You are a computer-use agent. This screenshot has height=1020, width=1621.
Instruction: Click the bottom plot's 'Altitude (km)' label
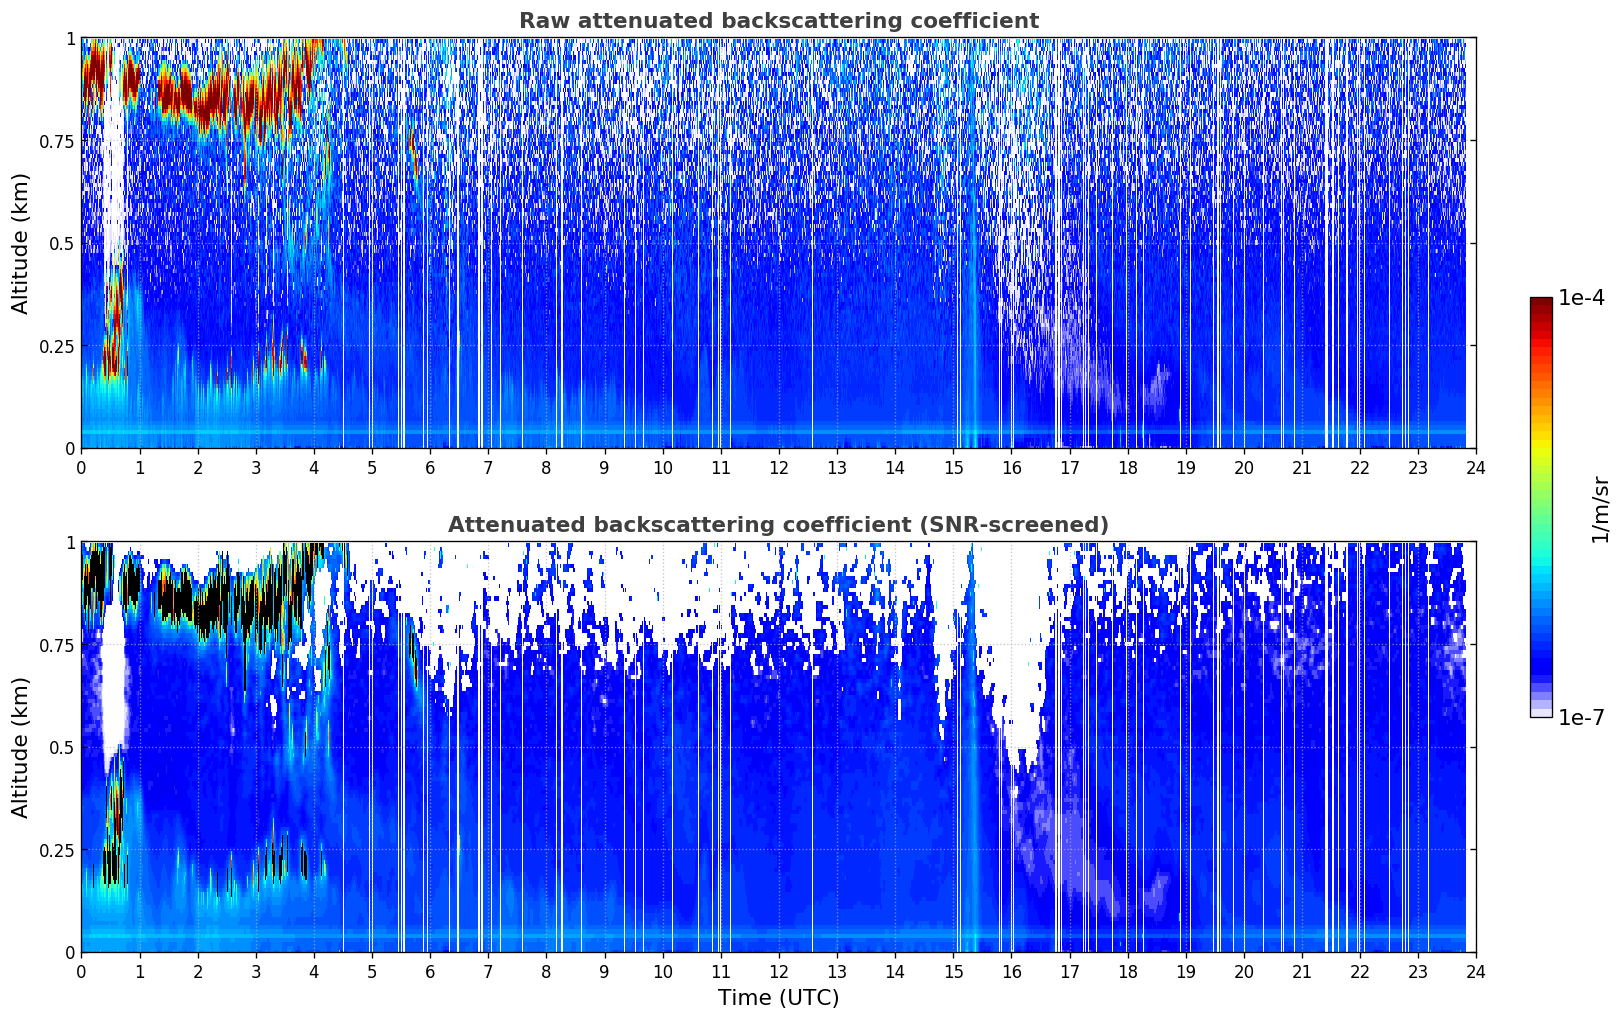pyautogui.click(x=20, y=747)
